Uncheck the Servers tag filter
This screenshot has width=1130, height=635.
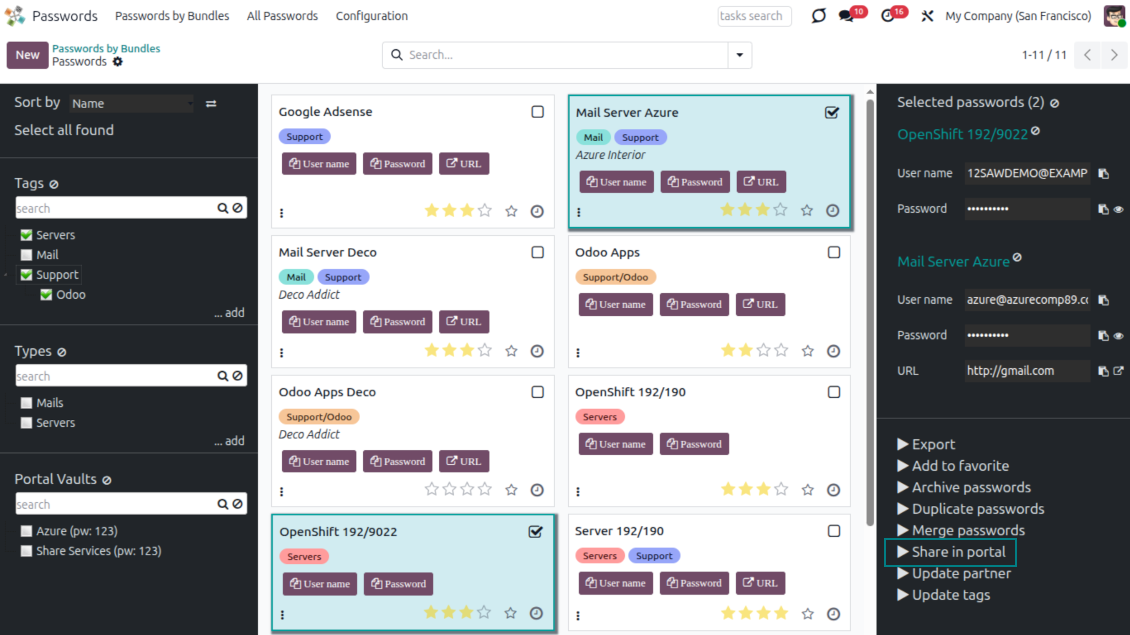pos(27,235)
